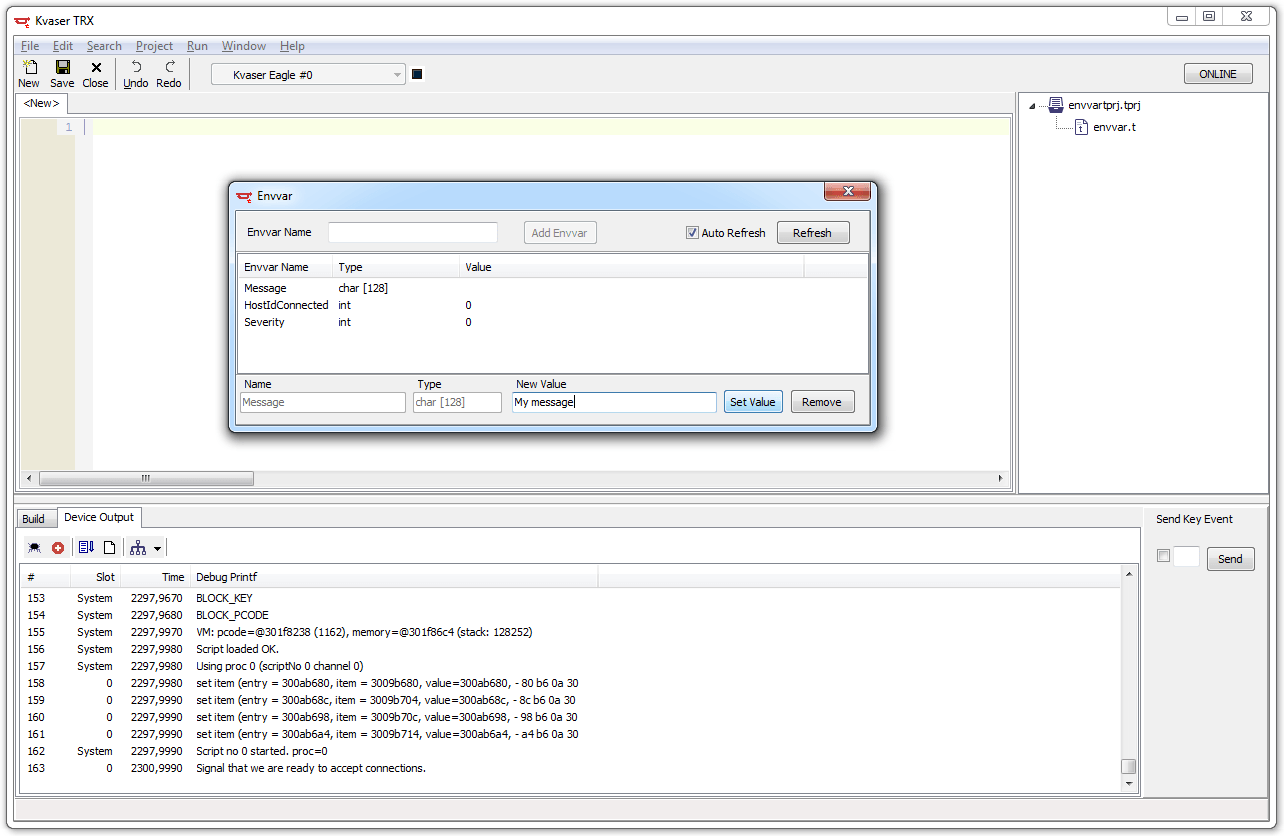This screenshot has height=836, width=1284.
Task: Click the Save toolbar icon
Action: click(62, 67)
